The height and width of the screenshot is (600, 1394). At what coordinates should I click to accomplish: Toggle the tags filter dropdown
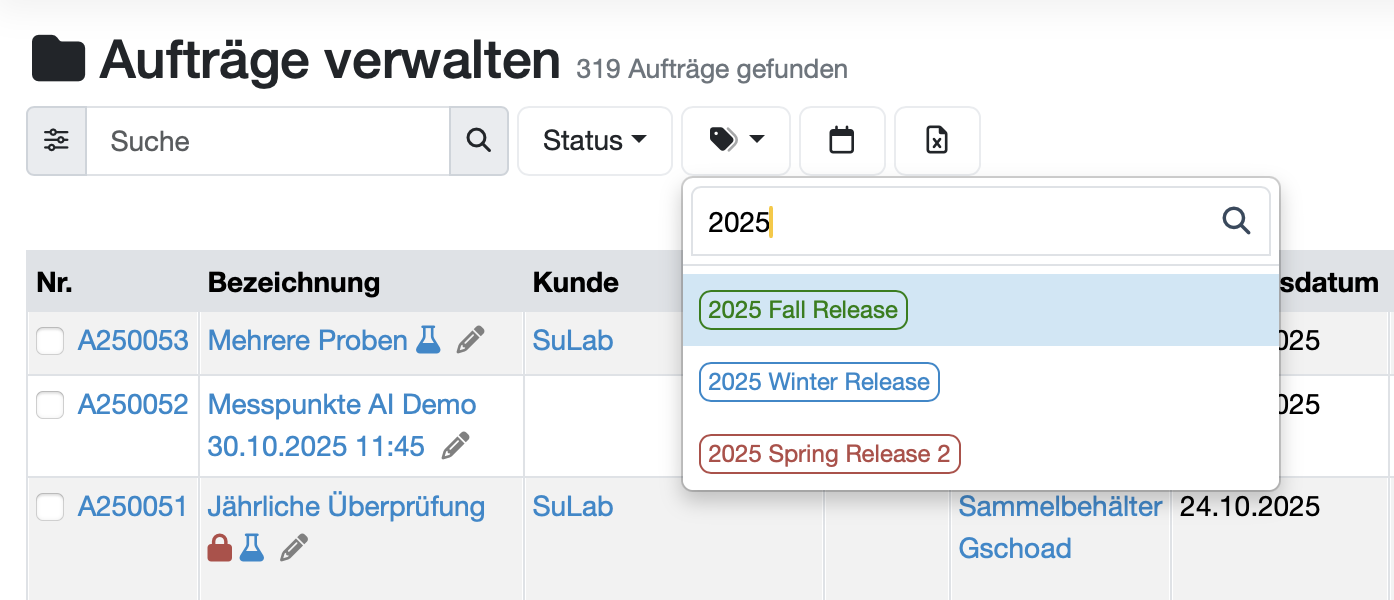736,141
